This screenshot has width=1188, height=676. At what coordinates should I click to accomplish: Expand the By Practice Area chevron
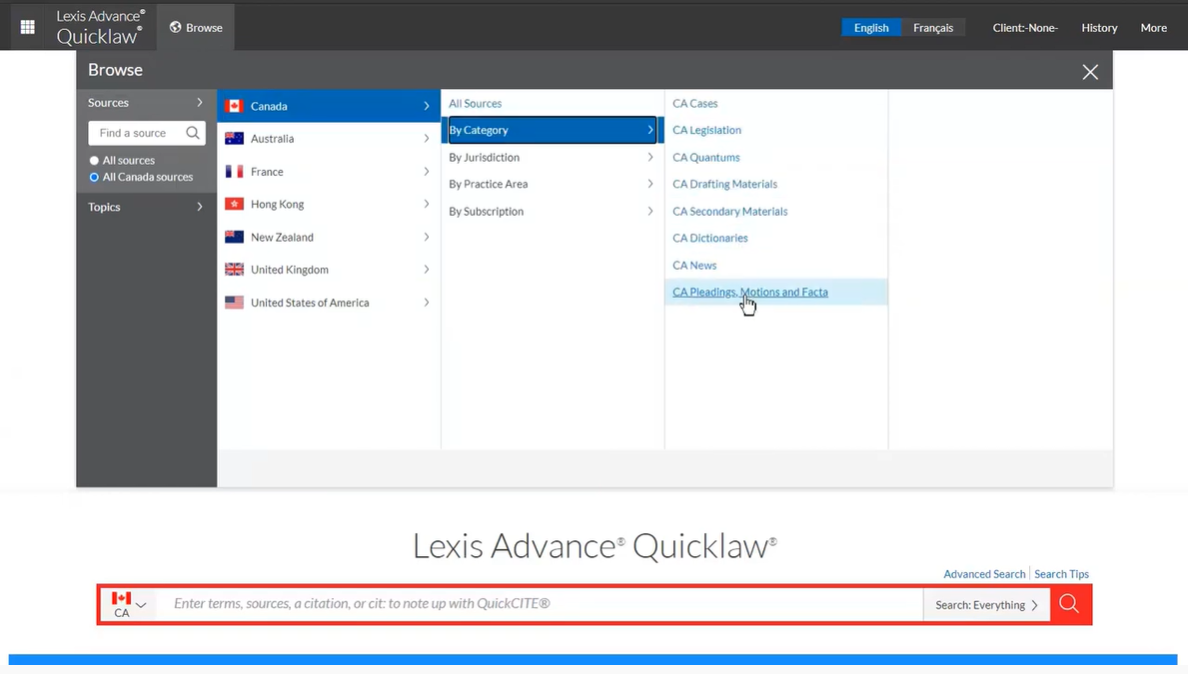[650, 183]
